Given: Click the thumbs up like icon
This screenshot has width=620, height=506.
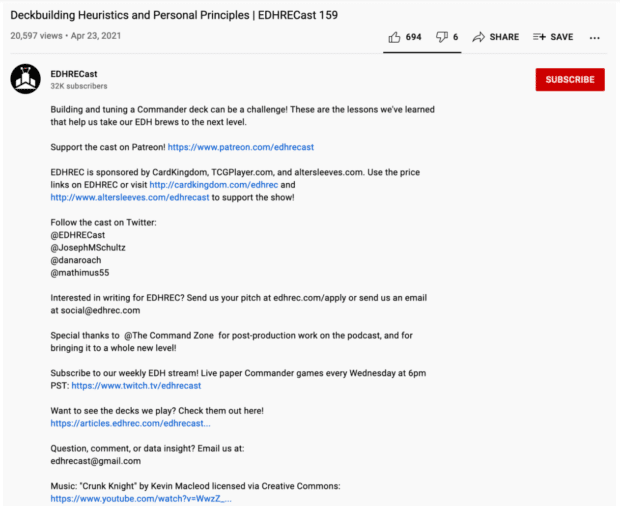Looking at the screenshot, I should [x=394, y=37].
